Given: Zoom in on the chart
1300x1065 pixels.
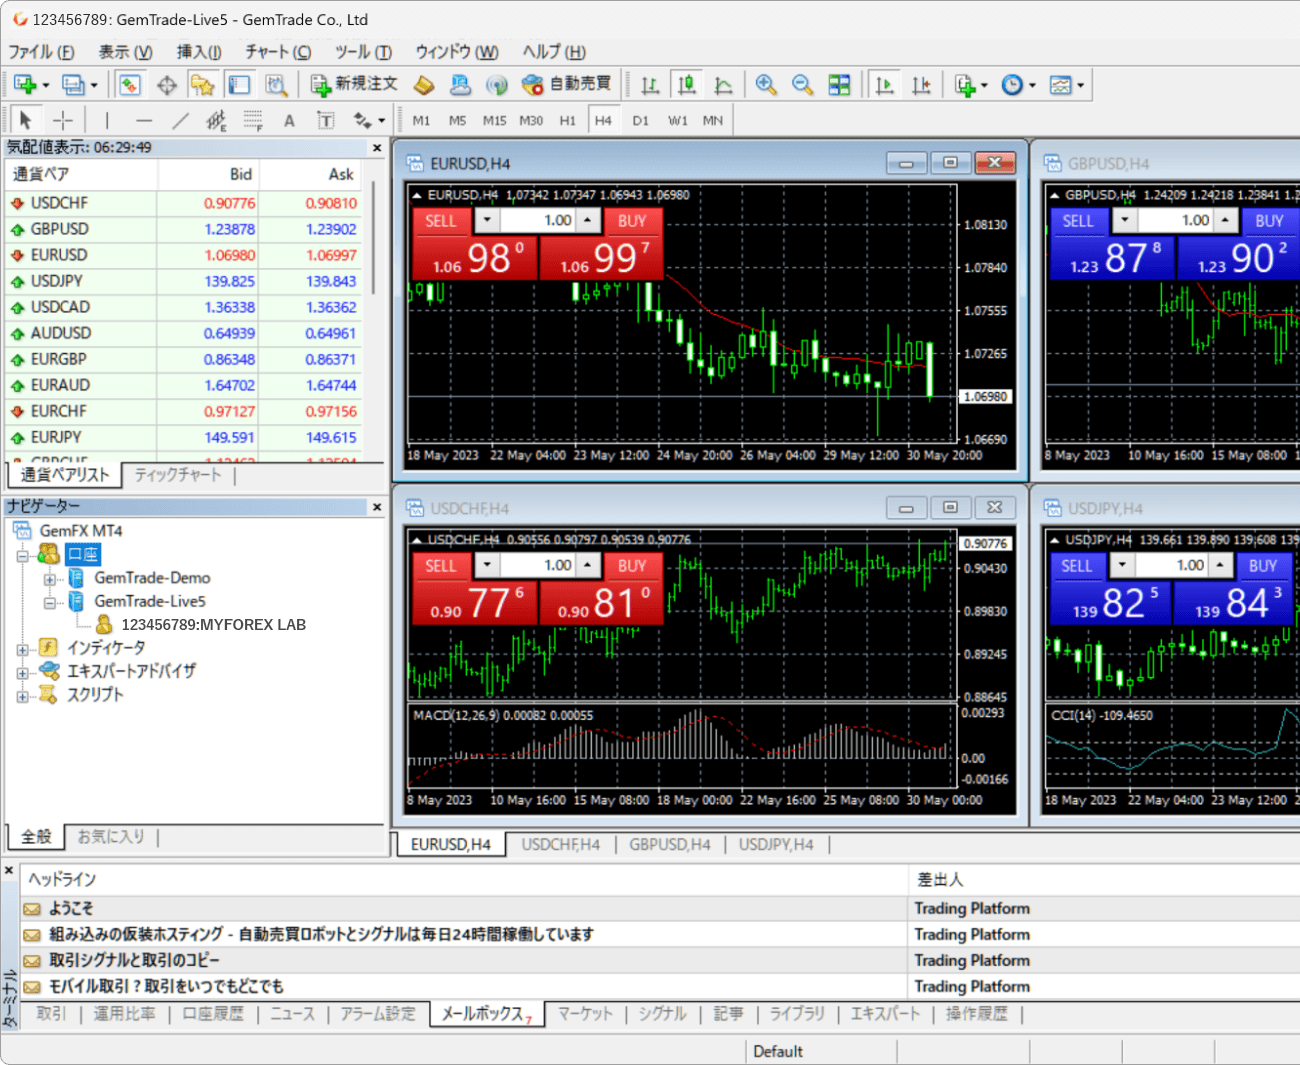Looking at the screenshot, I should 766,85.
